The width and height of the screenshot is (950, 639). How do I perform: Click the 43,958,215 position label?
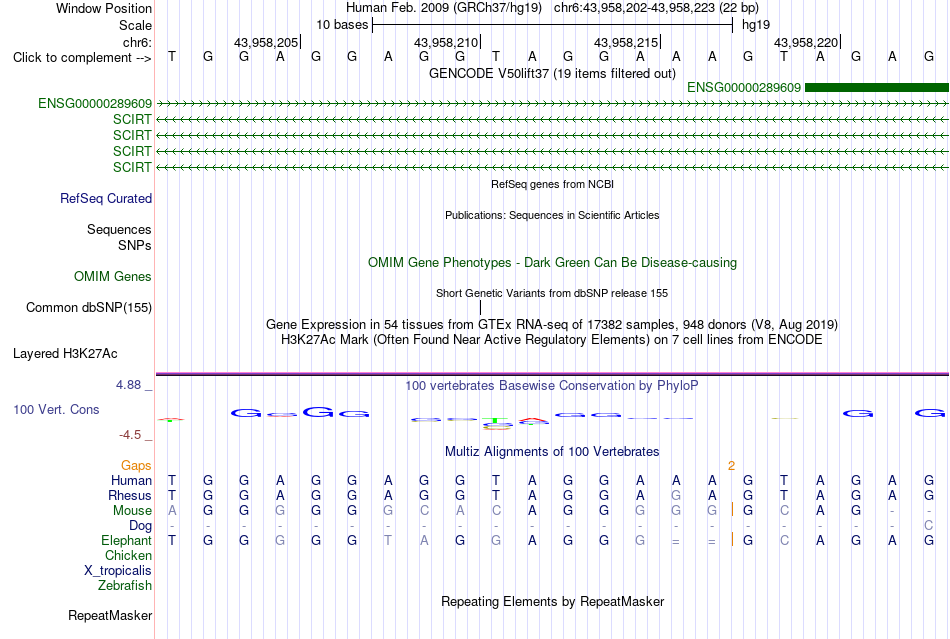tap(626, 42)
